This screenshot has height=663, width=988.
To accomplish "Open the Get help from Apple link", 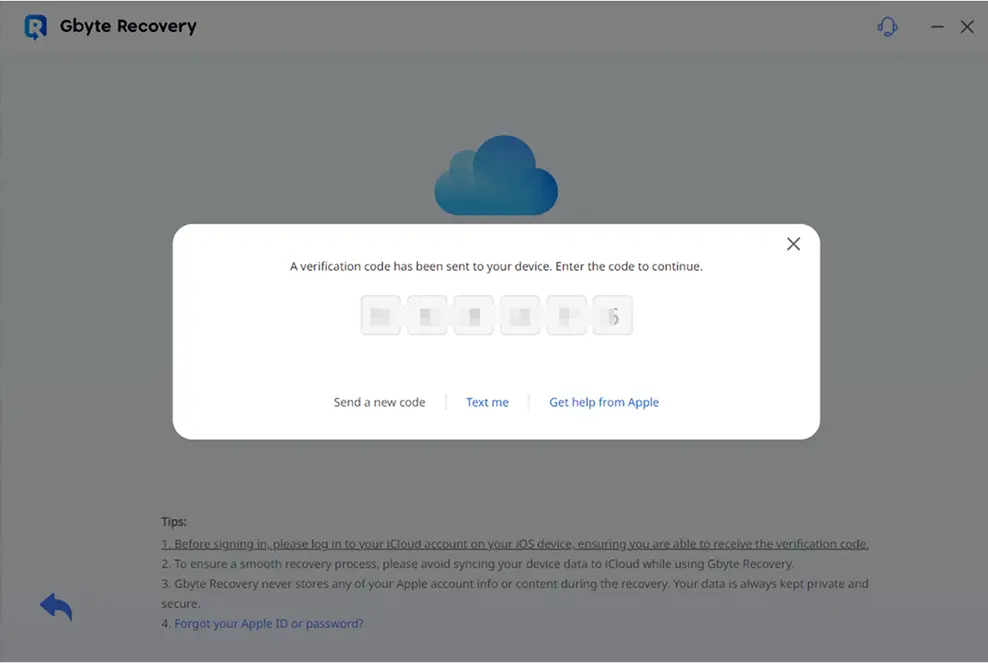I will [604, 402].
